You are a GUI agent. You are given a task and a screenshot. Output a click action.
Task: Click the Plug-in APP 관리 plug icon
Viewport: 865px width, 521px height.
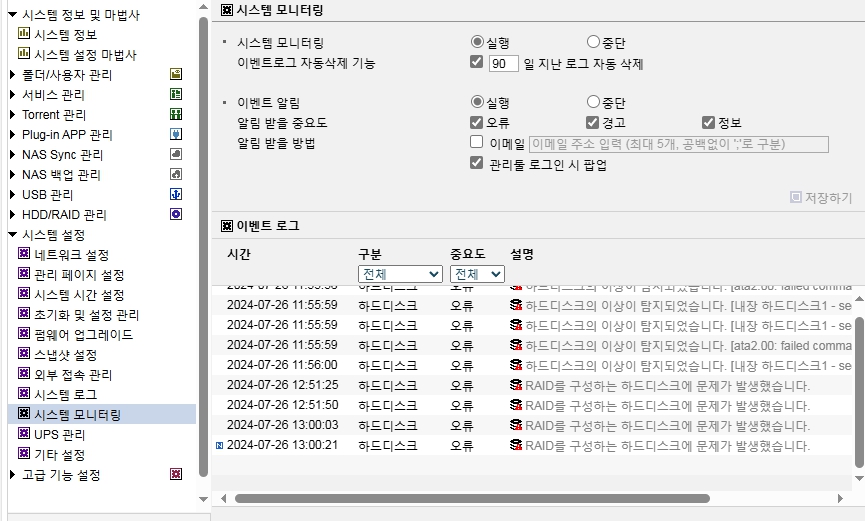click(176, 134)
